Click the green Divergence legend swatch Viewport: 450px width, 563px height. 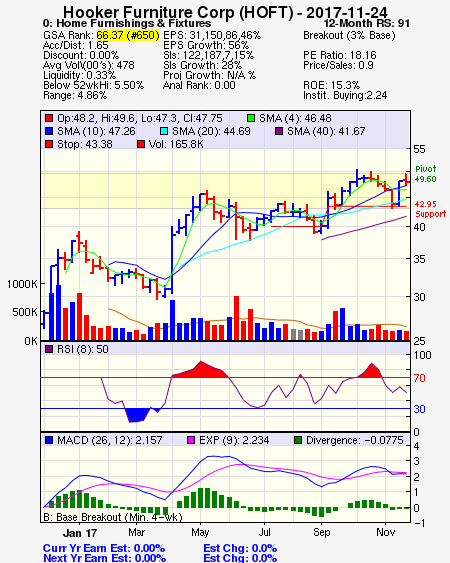298,440
